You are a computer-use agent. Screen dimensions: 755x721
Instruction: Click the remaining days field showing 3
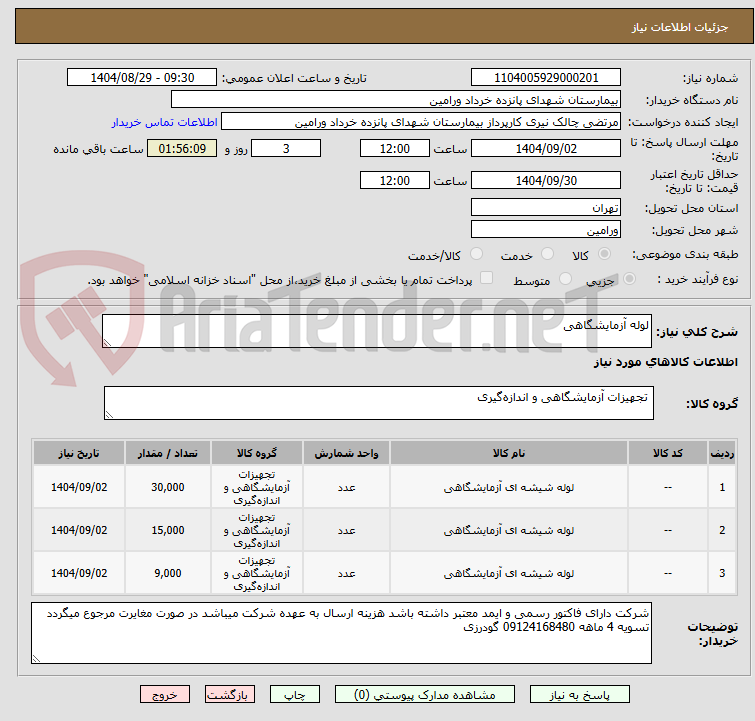[x=286, y=148]
